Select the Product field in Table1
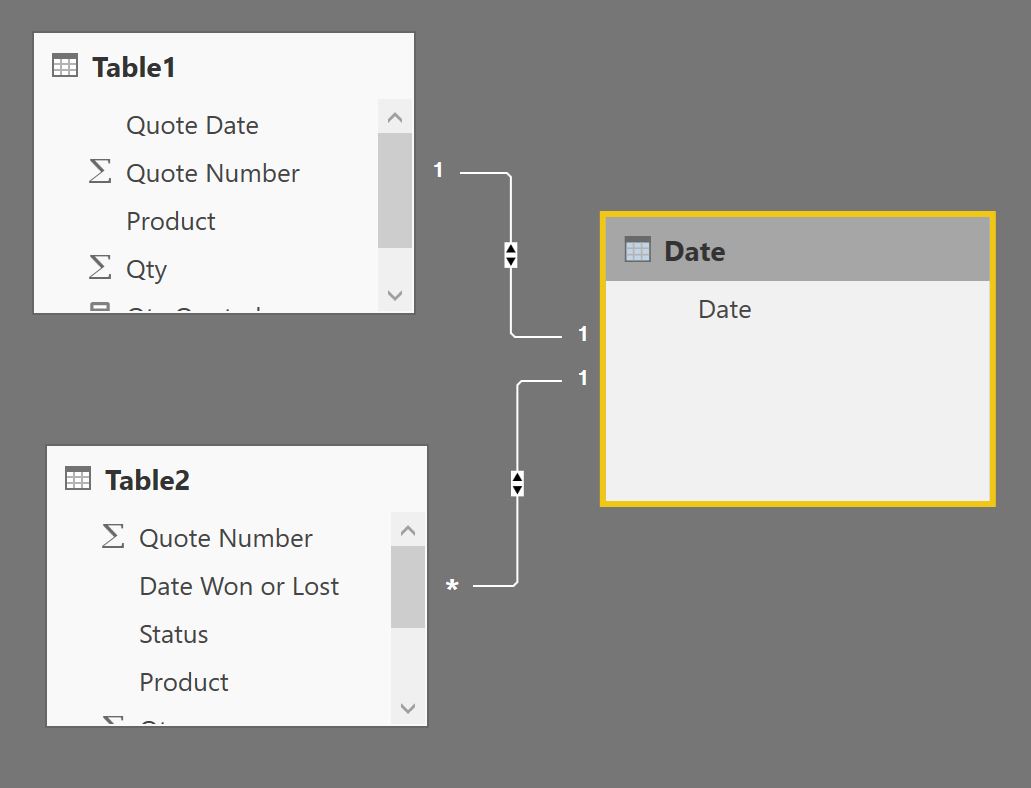The width and height of the screenshot is (1031, 788). pos(171,221)
